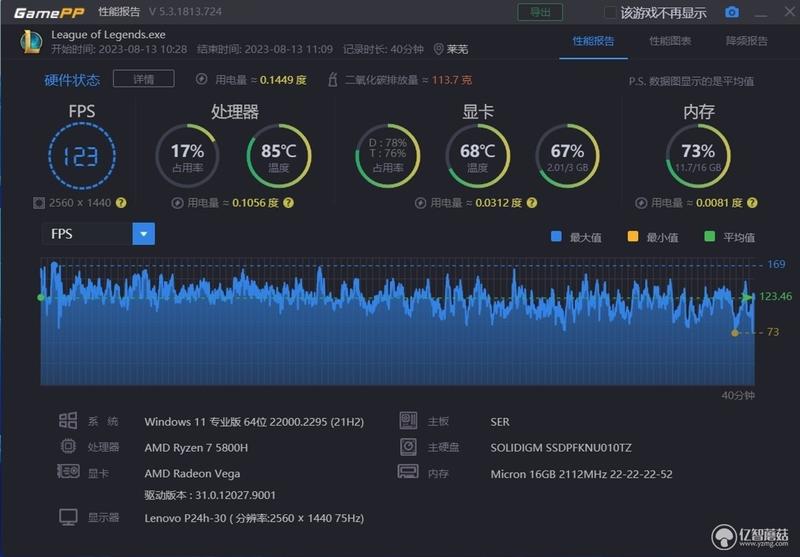Click the Windows system icon in specs list
The image size is (800, 557).
point(68,421)
